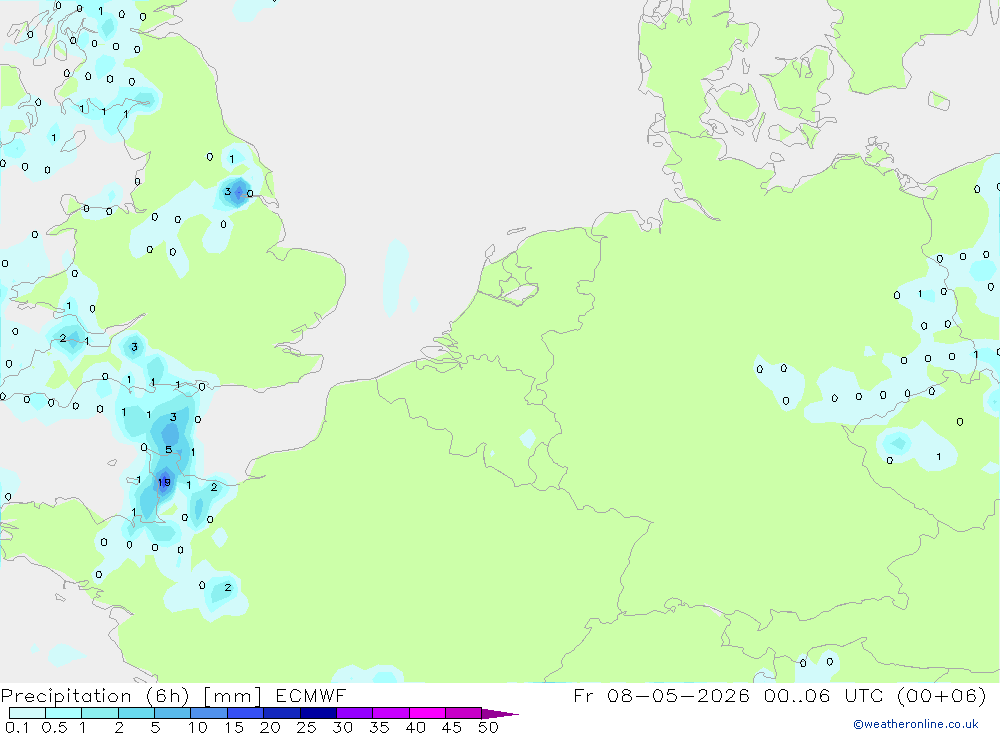
Task: Click the "10" legend scale label
Action: [198, 727]
